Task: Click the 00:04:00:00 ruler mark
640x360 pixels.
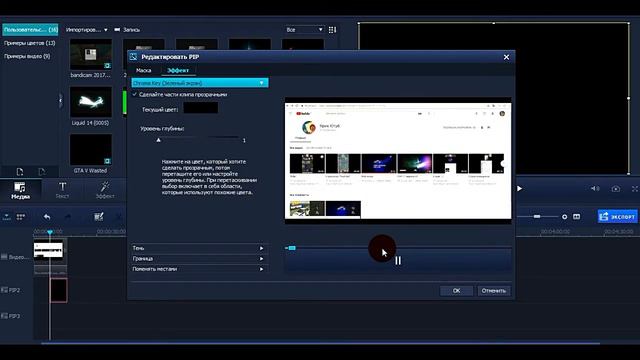Action: (x=555, y=231)
